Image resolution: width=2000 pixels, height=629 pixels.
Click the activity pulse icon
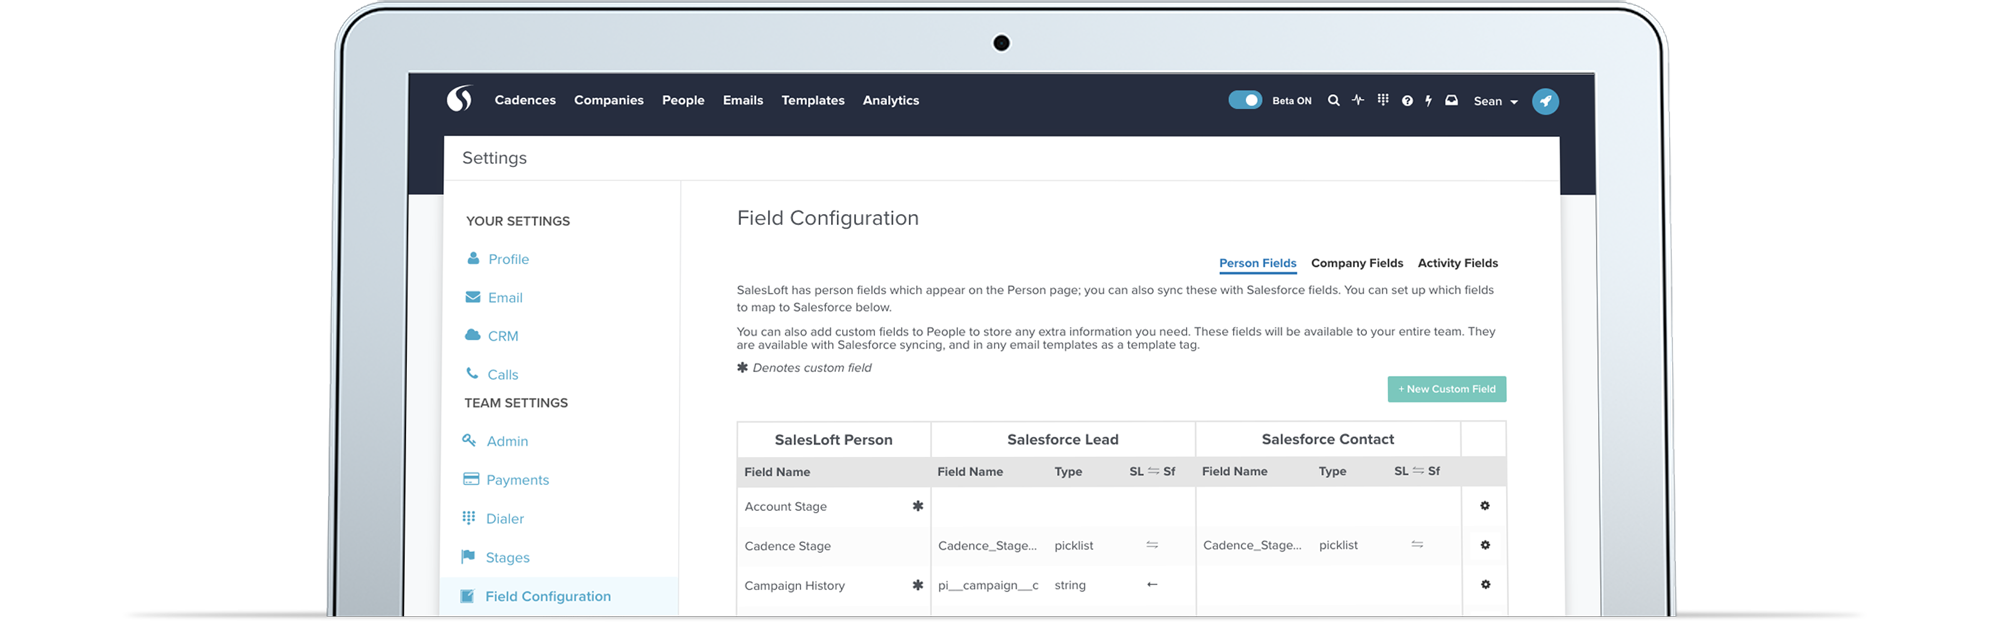click(1358, 100)
